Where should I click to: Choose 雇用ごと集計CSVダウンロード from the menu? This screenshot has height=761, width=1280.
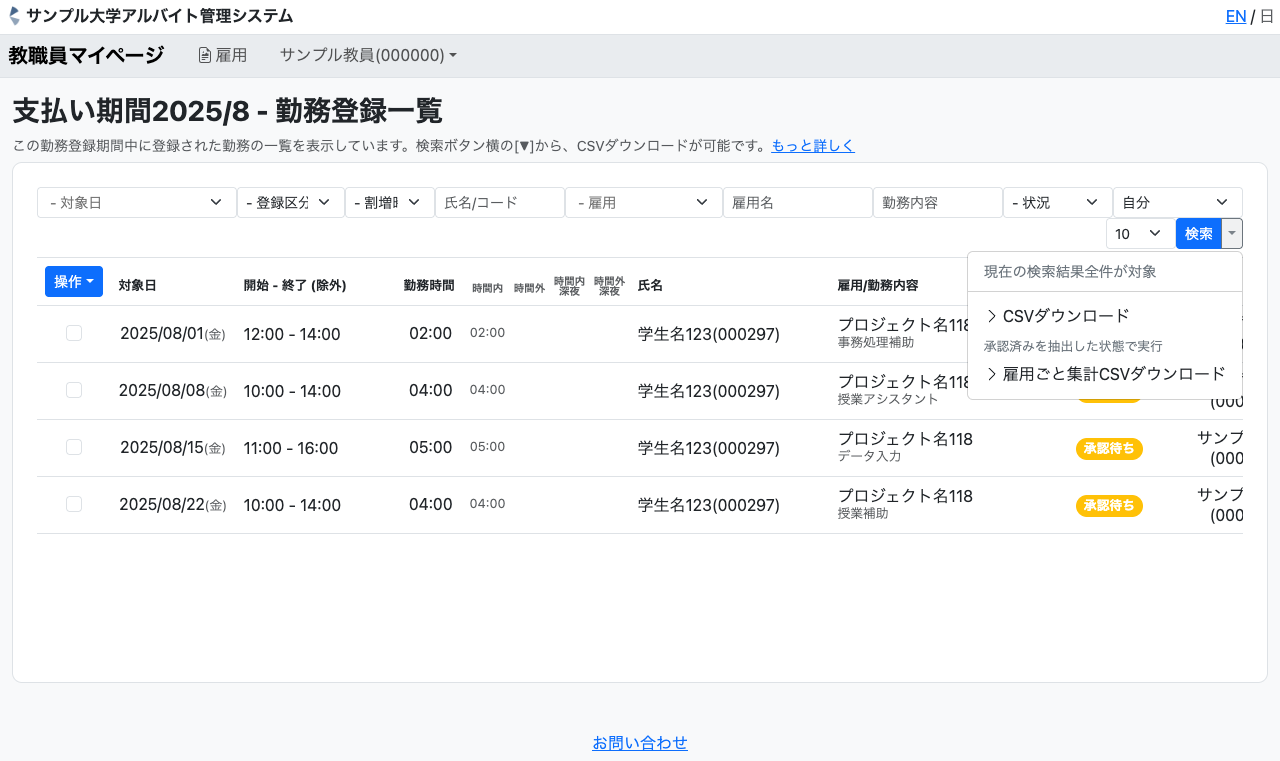click(x=1105, y=374)
